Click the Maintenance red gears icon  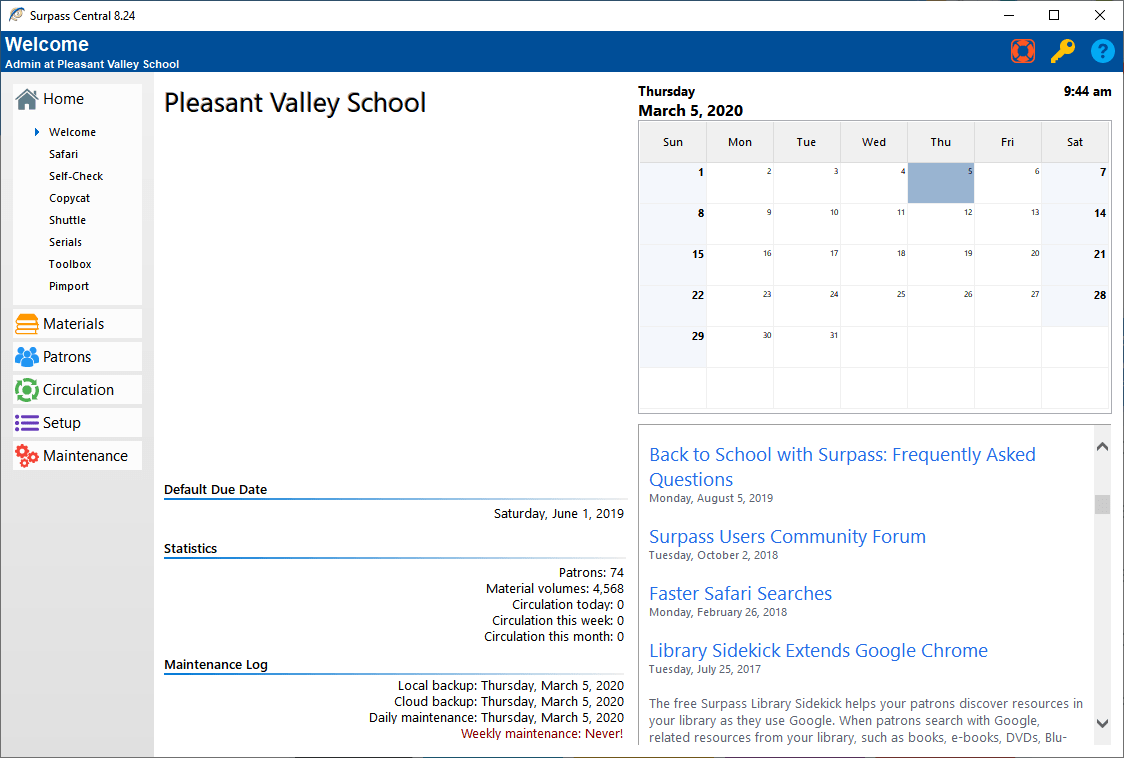(x=27, y=456)
